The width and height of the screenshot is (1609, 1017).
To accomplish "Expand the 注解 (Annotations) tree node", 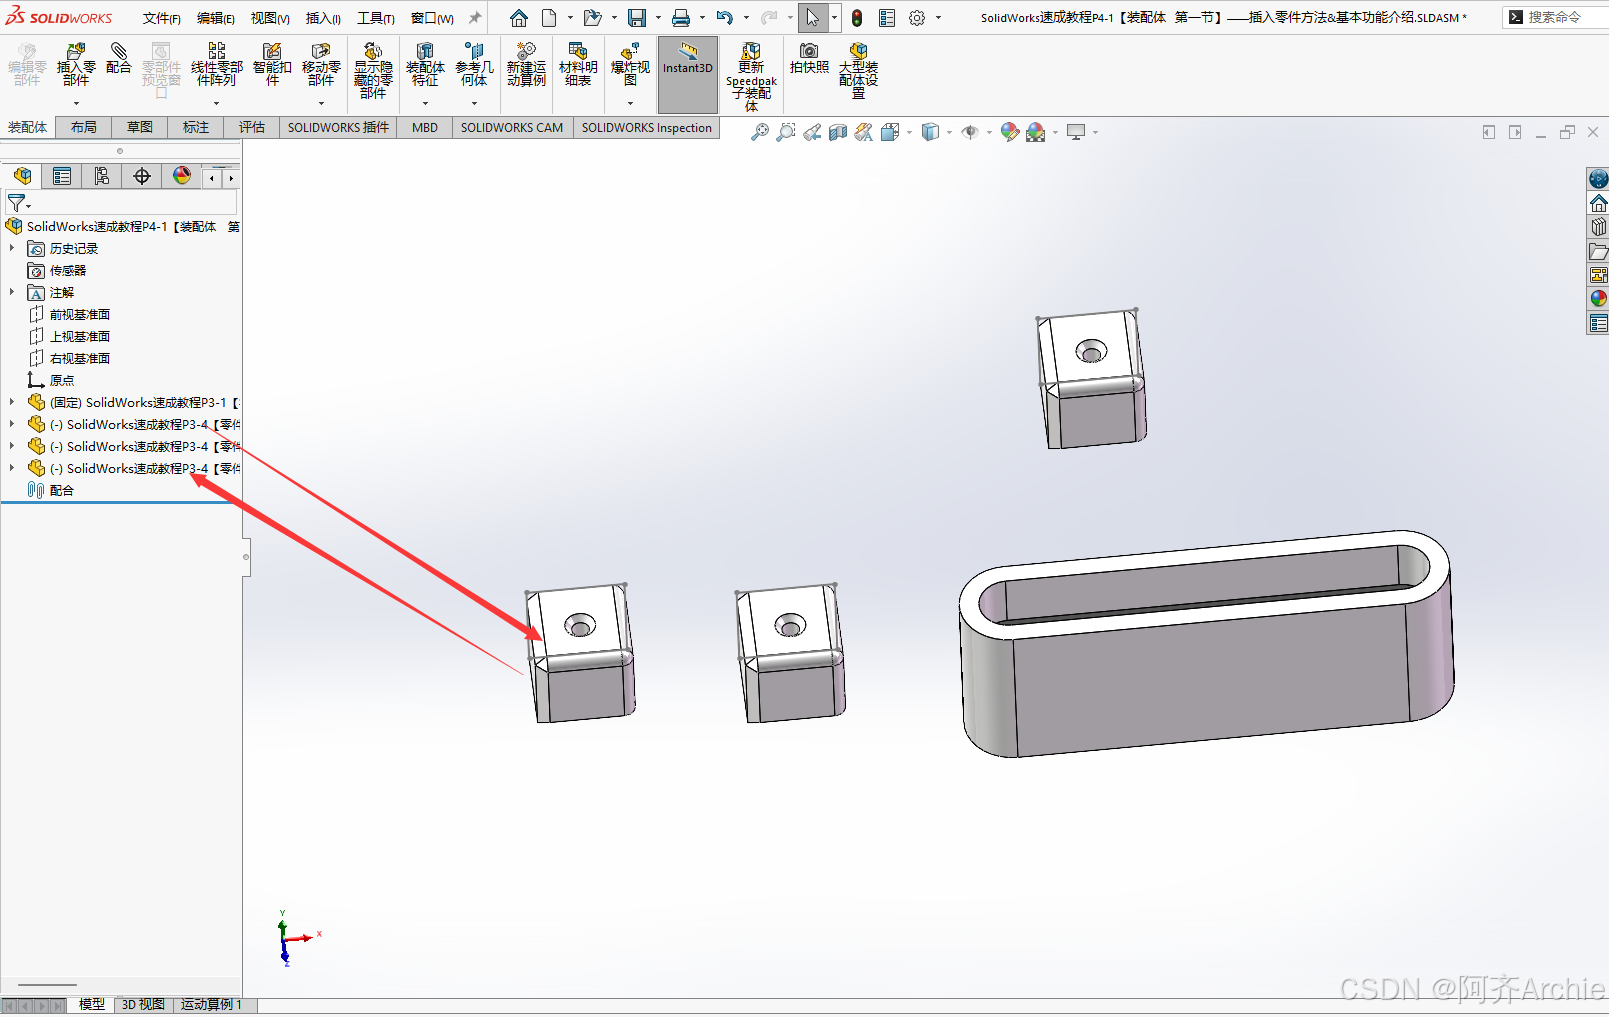I will click(12, 292).
